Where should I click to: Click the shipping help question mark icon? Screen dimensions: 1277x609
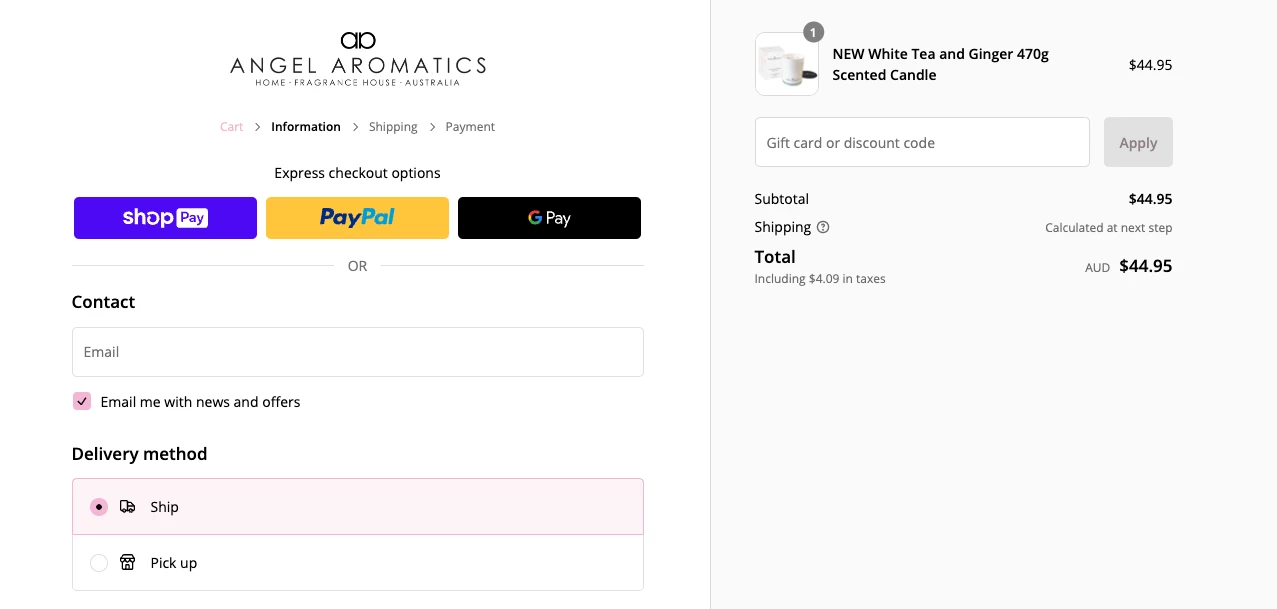(x=823, y=227)
